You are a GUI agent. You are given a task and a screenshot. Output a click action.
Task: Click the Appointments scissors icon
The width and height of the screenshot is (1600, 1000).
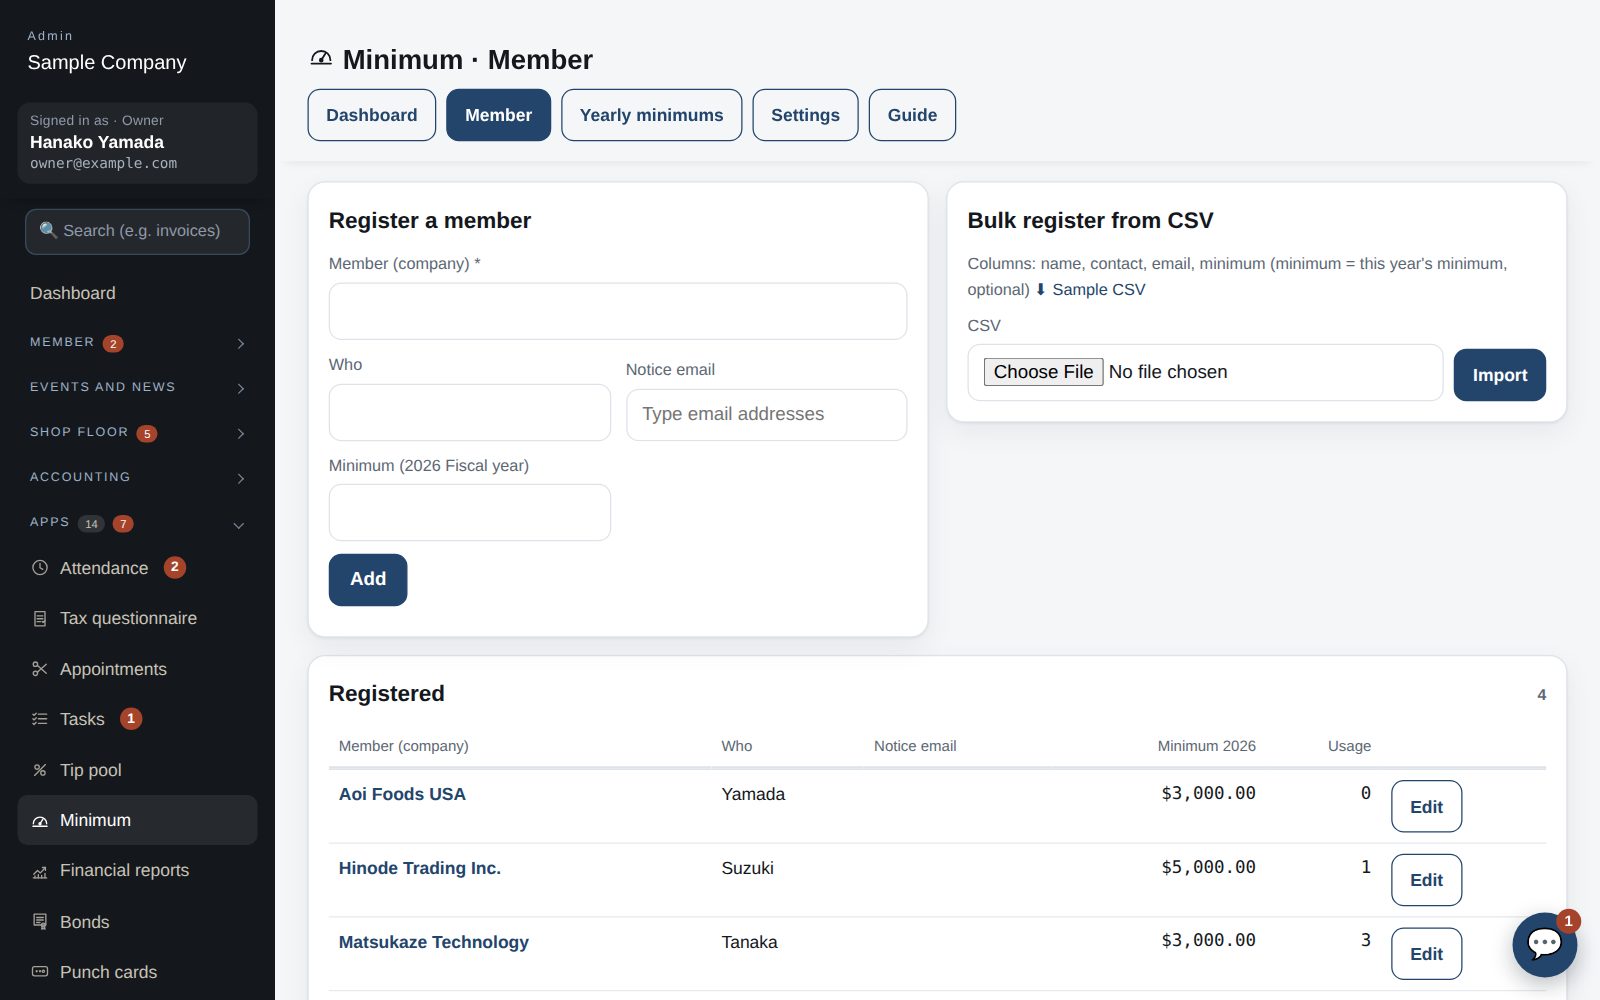pos(40,669)
